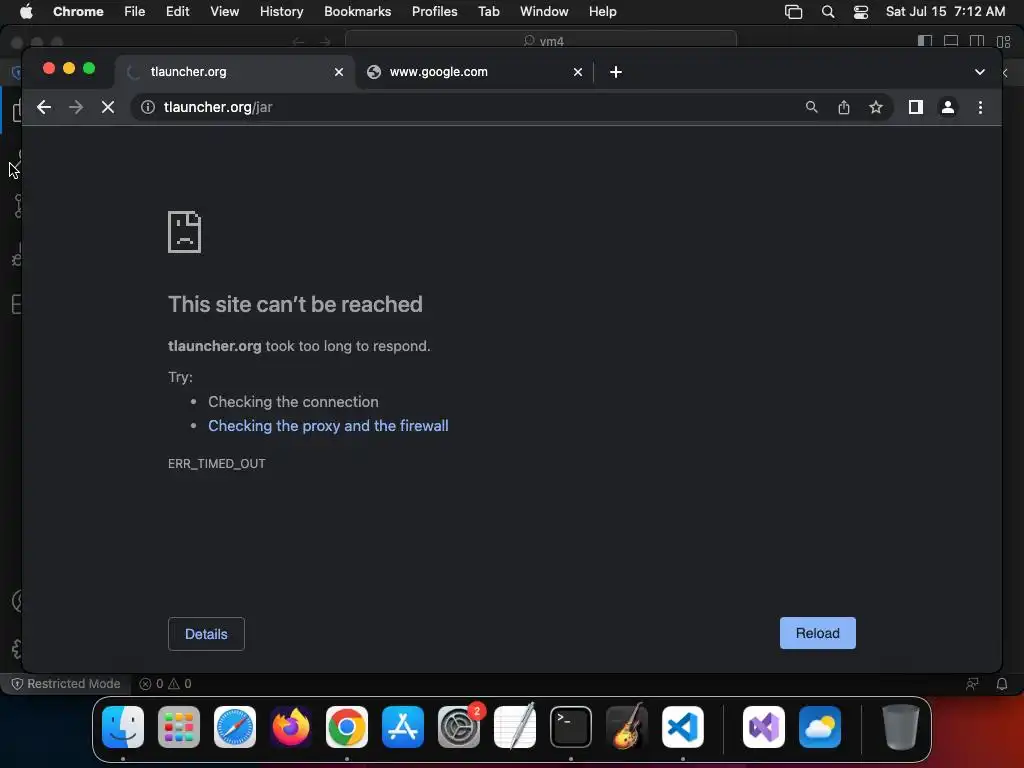Open the View menu
This screenshot has width=1024, height=768.
click(x=225, y=12)
